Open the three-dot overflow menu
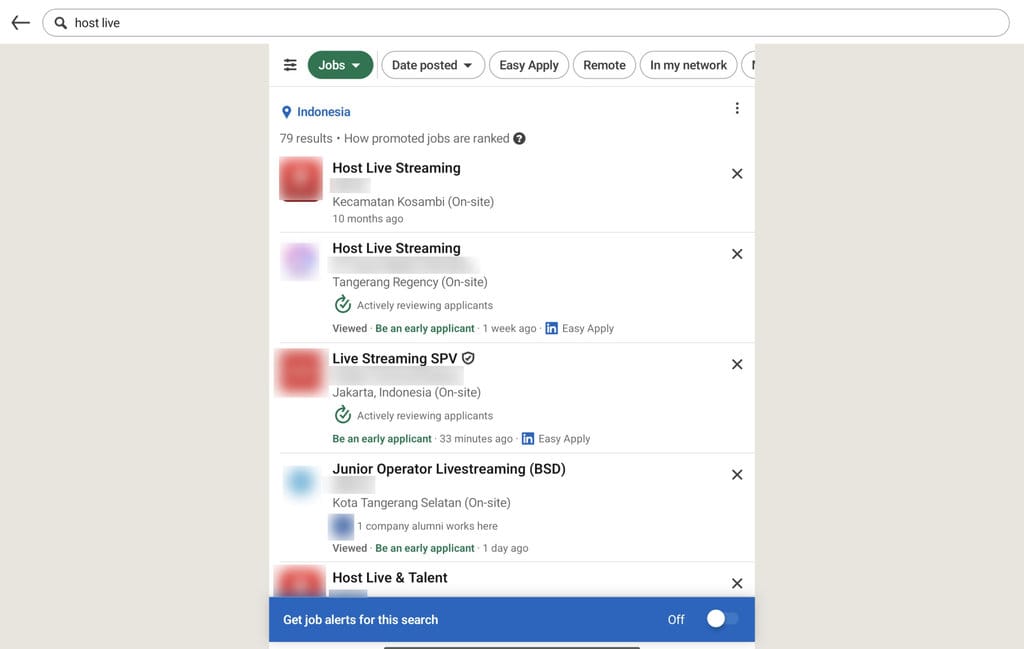Viewport: 1024px width, 649px height. click(x=737, y=108)
